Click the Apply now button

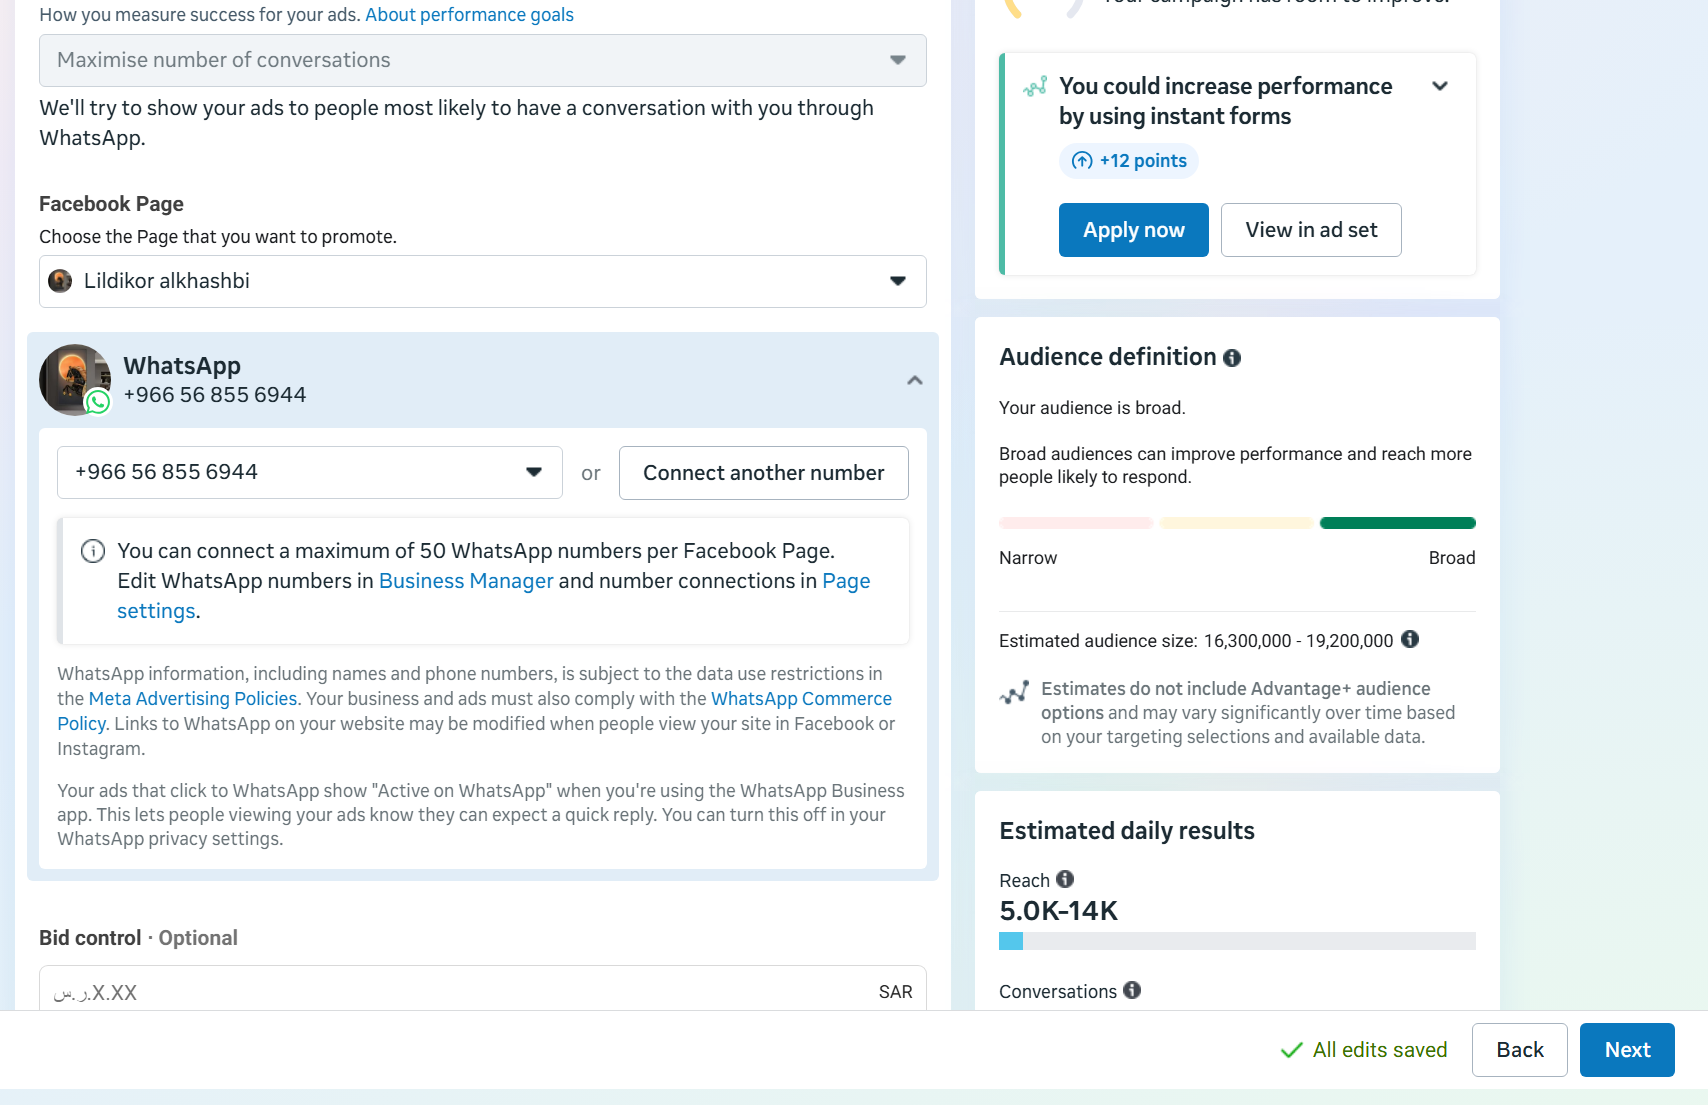point(1133,230)
